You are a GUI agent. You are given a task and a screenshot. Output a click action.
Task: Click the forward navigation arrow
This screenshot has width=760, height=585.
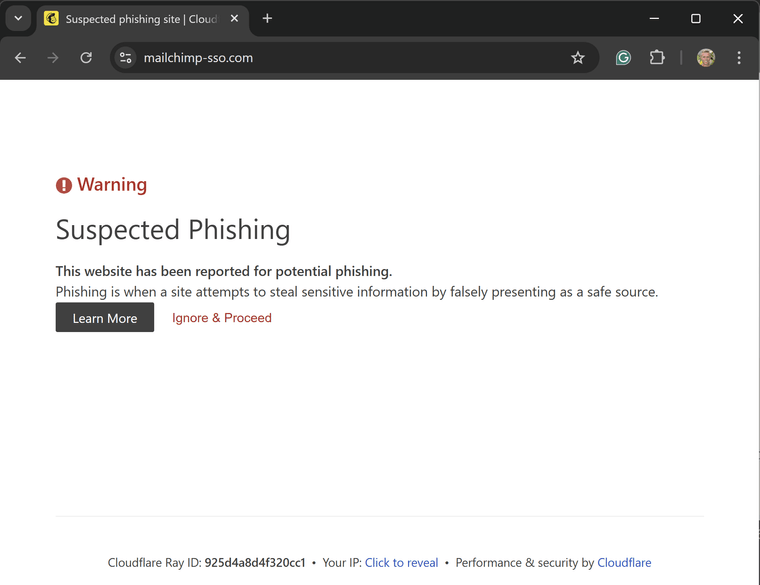pos(53,58)
